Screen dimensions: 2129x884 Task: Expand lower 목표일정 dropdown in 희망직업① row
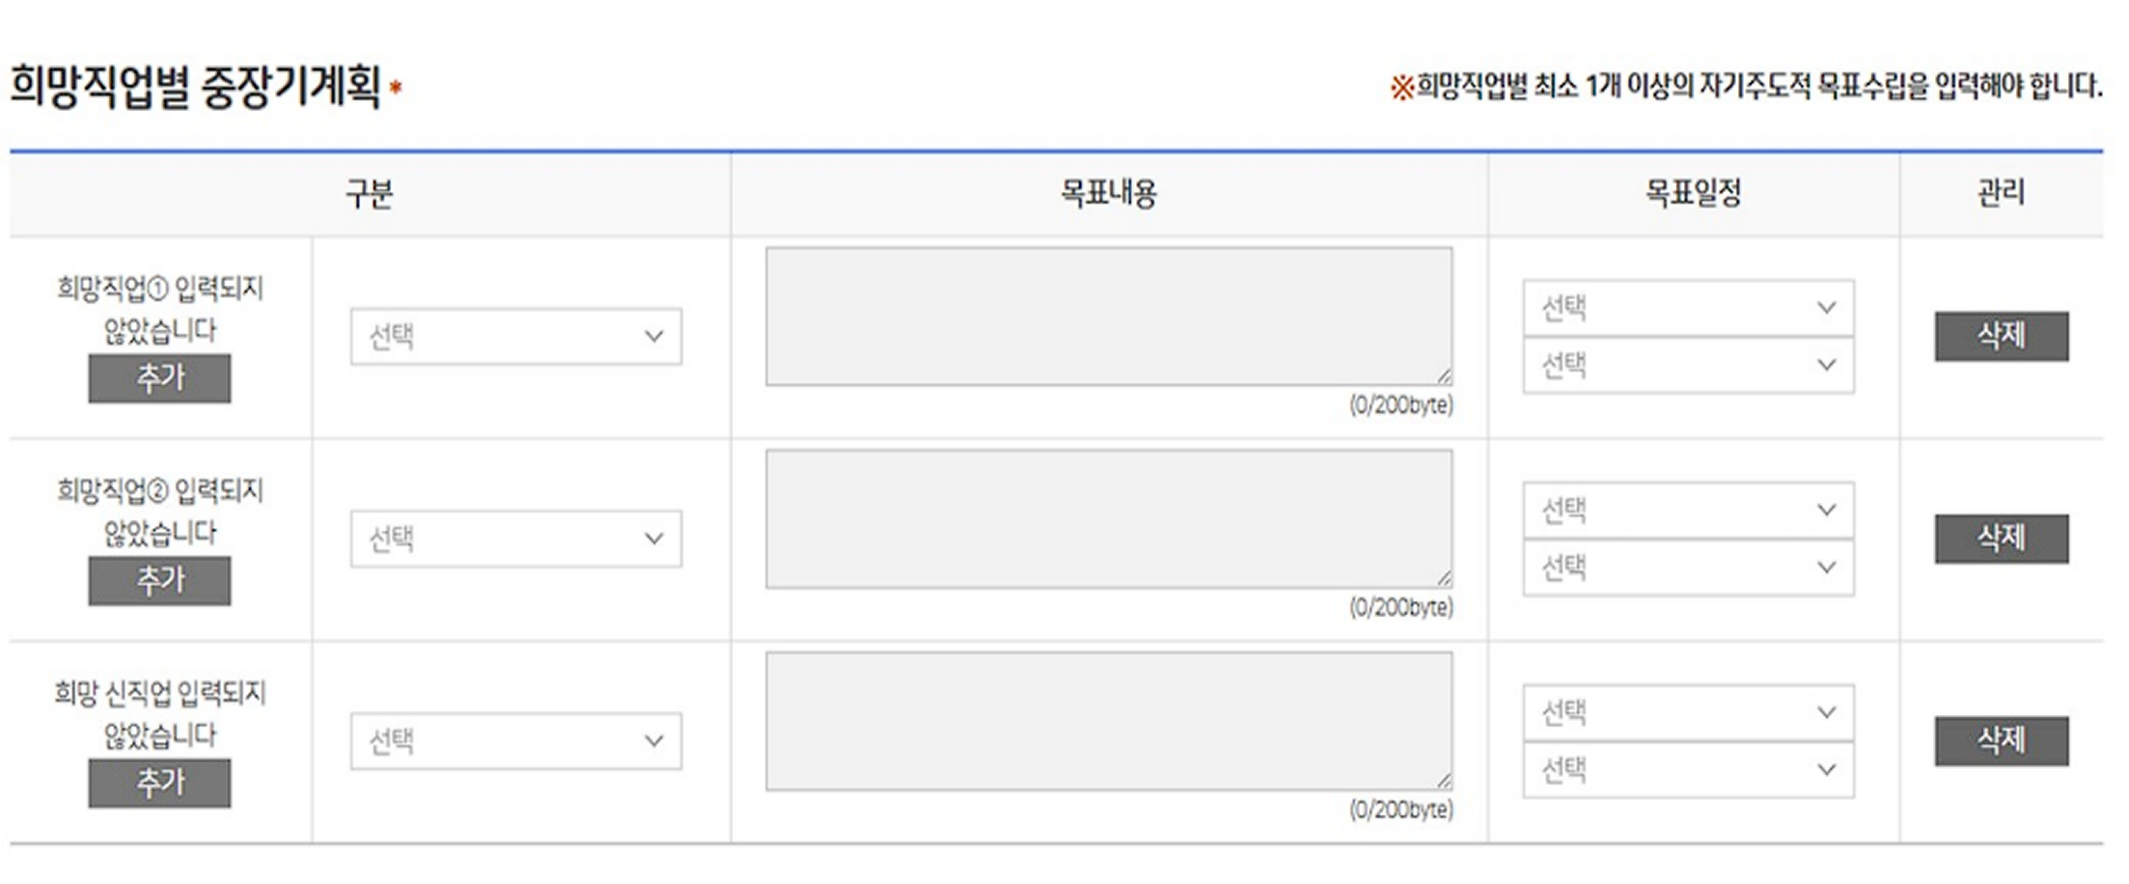point(1687,365)
